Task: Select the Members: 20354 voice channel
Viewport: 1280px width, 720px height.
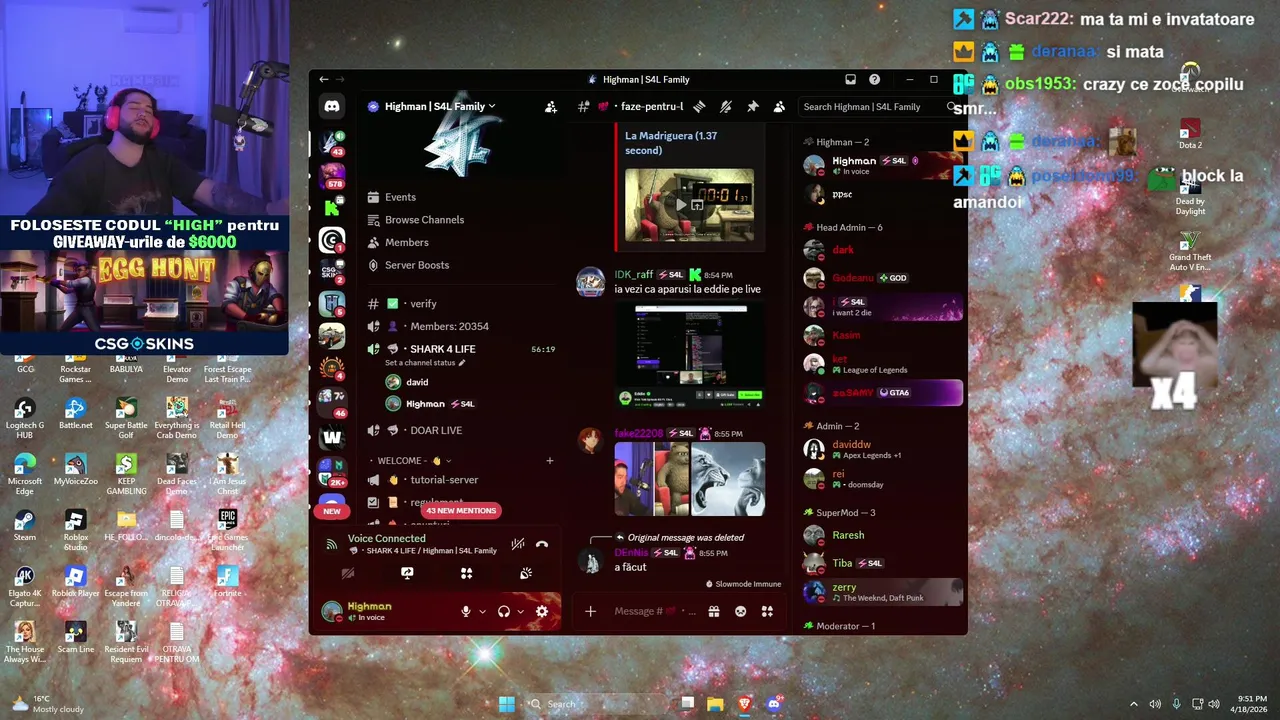Action: coord(449,326)
